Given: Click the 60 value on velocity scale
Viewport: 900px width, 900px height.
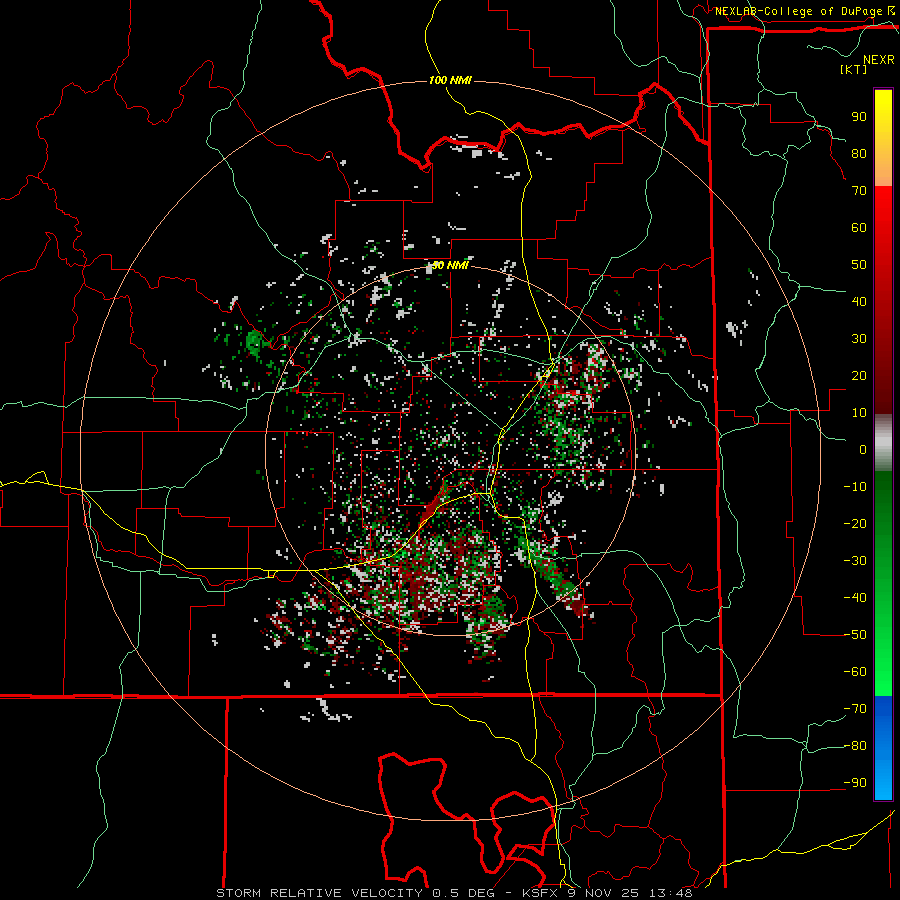Looking at the screenshot, I should click(859, 228).
